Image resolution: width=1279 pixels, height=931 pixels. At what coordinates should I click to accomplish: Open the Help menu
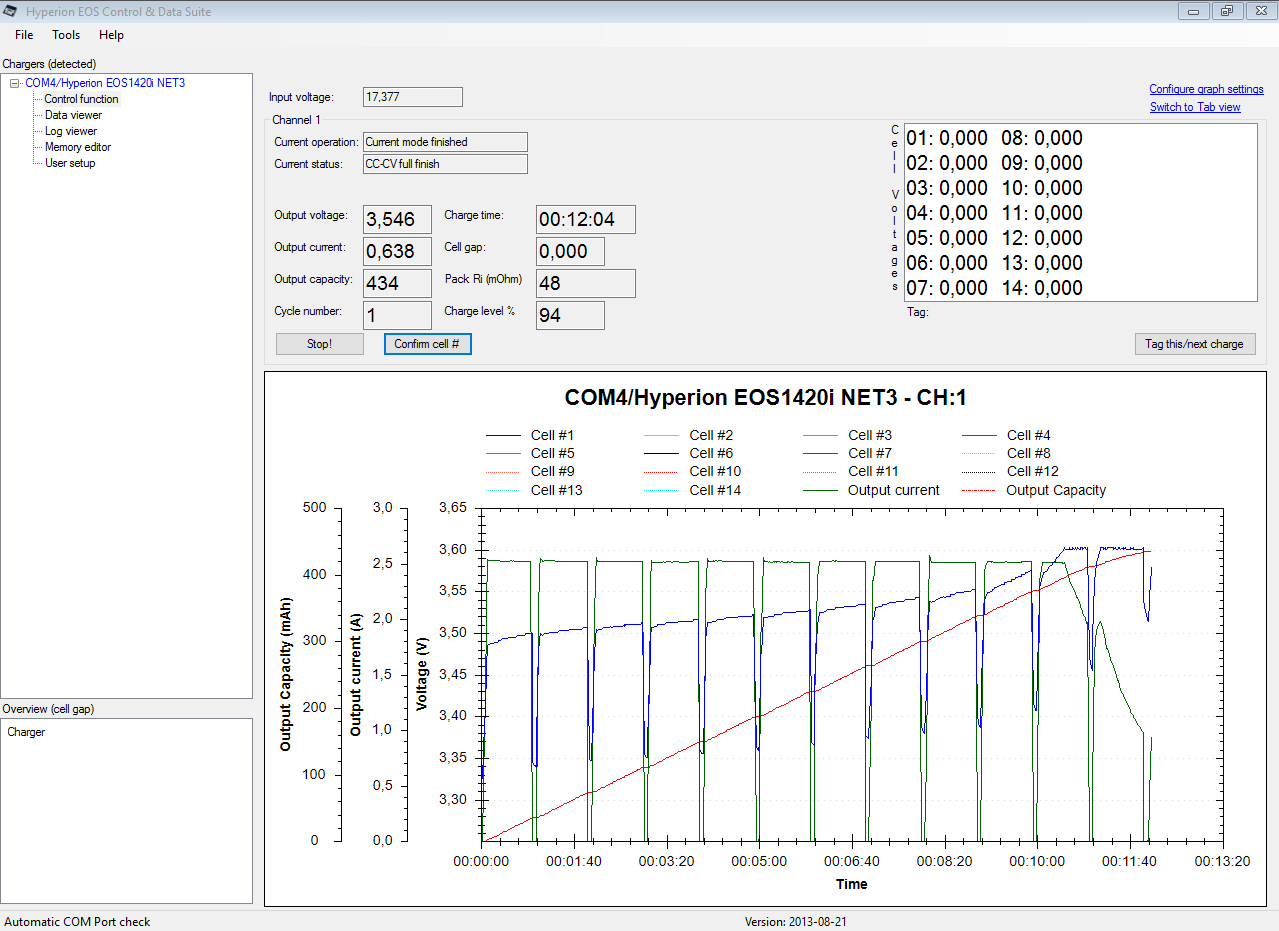[111, 35]
